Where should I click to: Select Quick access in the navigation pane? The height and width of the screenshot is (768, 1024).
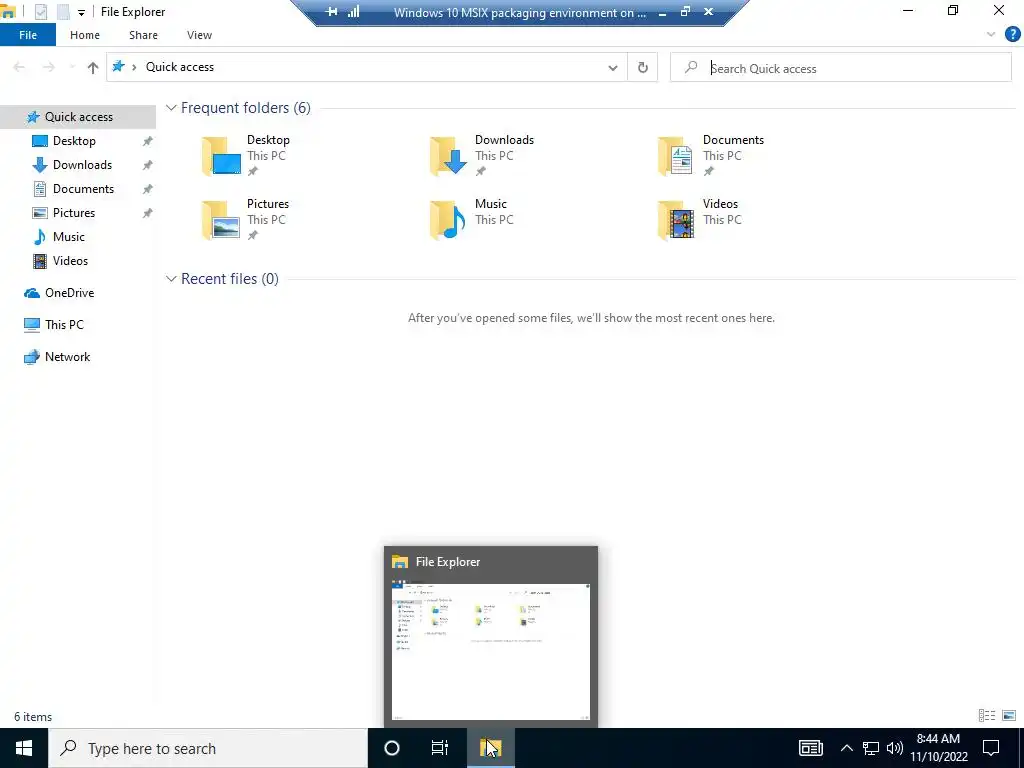(x=78, y=117)
